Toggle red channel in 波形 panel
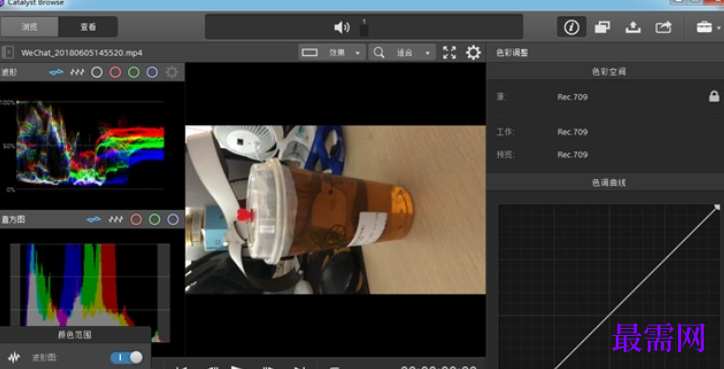The image size is (724, 369). point(115,72)
